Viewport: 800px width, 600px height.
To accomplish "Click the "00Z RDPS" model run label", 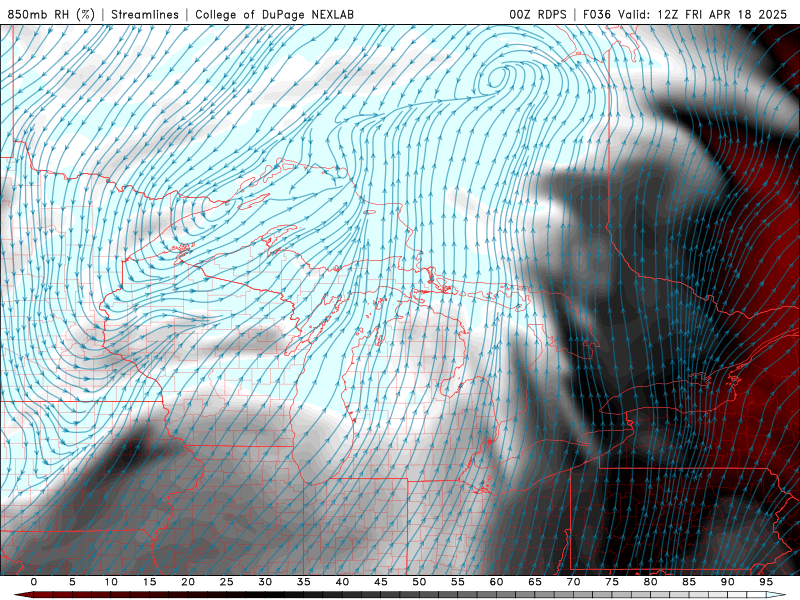I will point(538,14).
